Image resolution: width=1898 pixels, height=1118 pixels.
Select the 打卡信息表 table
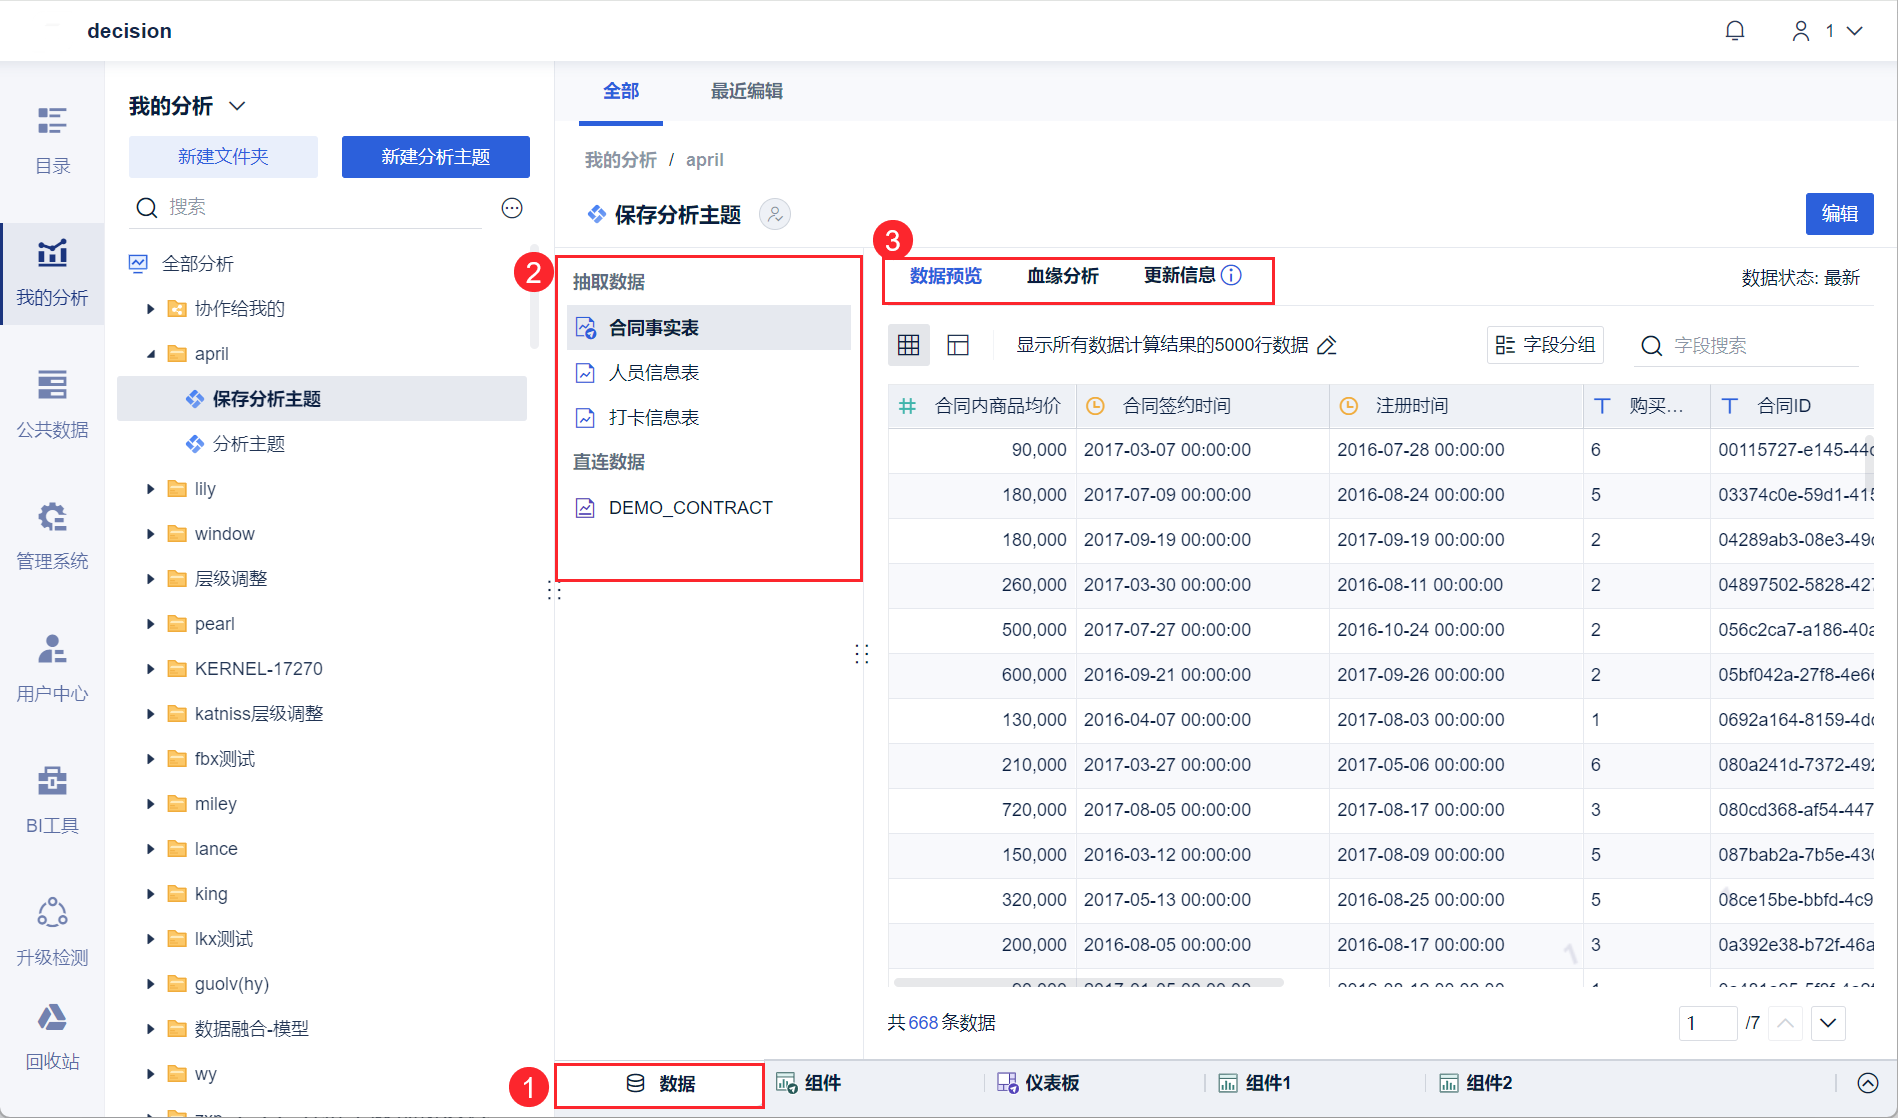[709, 418]
